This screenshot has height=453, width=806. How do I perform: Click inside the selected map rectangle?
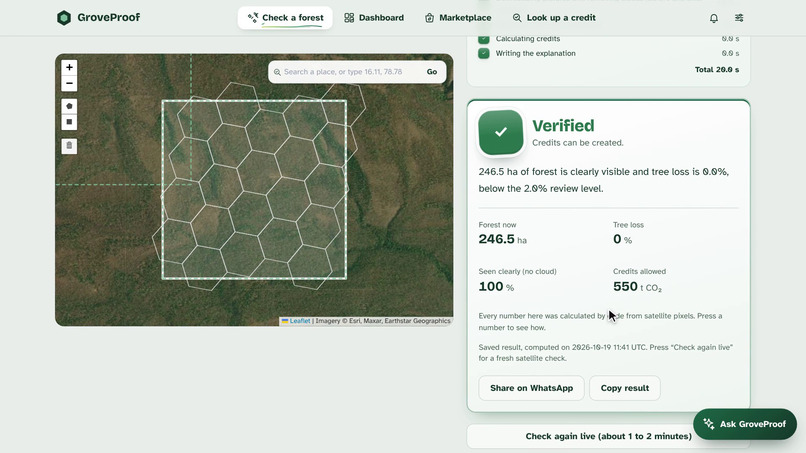(x=254, y=190)
